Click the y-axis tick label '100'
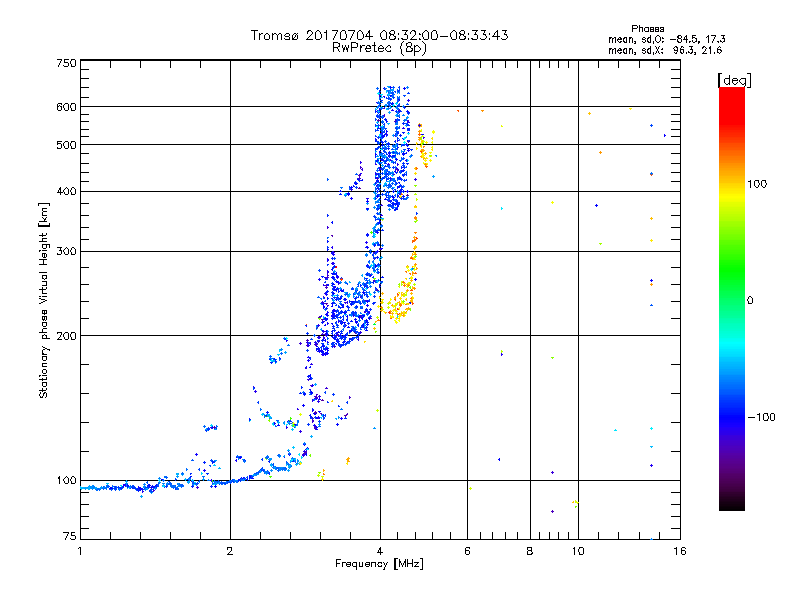The height and width of the screenshot is (600, 800). pos(66,481)
